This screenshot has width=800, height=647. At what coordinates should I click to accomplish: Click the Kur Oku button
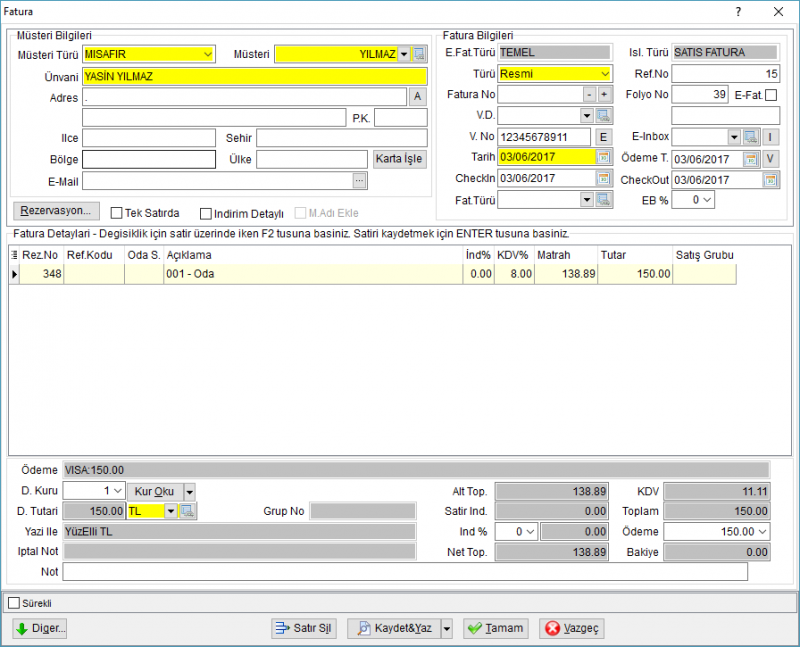click(155, 491)
